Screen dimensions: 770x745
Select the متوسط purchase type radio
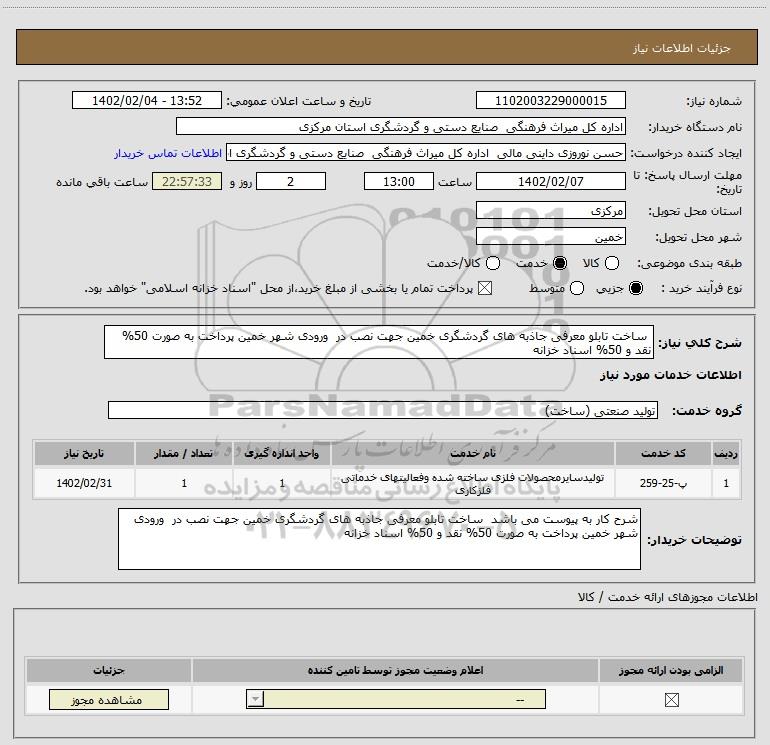tap(577, 288)
